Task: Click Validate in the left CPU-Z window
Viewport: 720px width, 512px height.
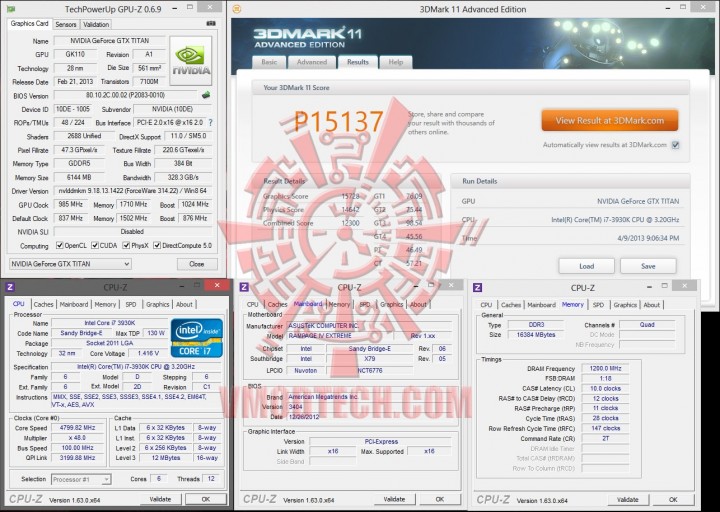Action: [x=160, y=499]
